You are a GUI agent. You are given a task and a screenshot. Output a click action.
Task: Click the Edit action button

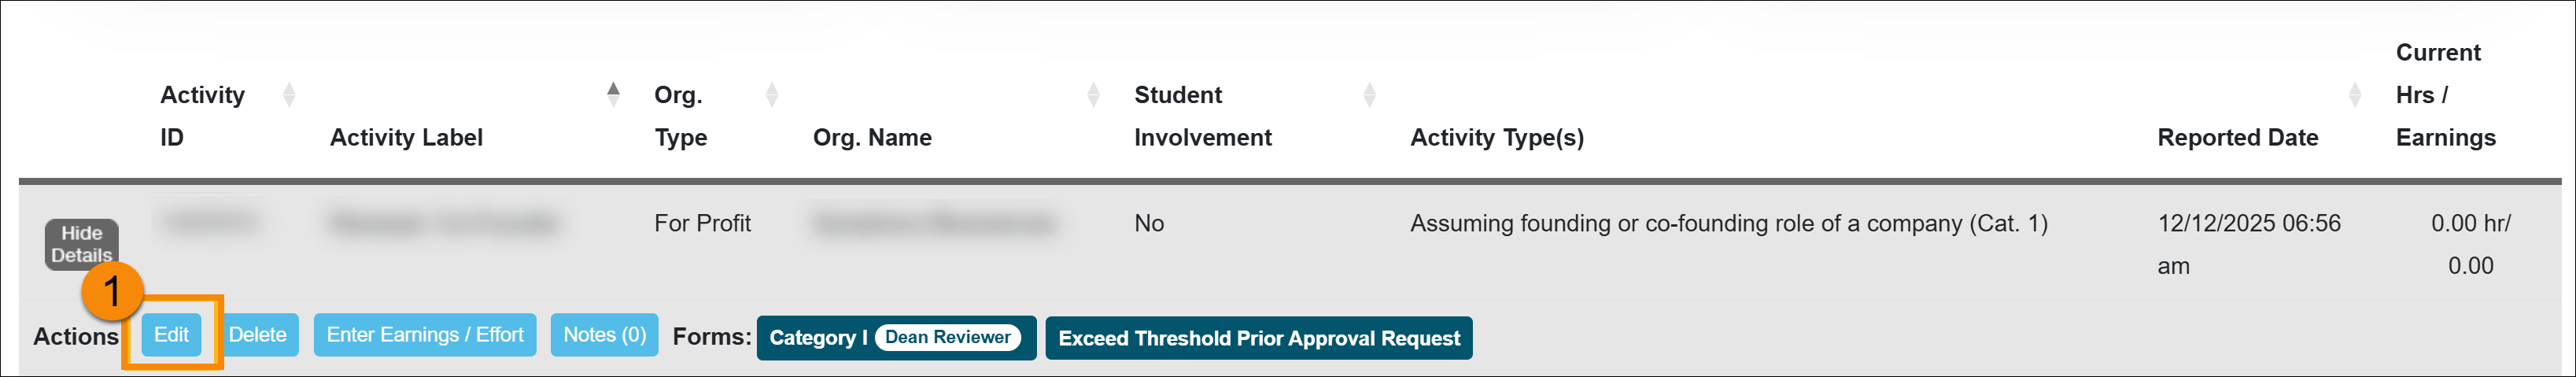tap(171, 335)
